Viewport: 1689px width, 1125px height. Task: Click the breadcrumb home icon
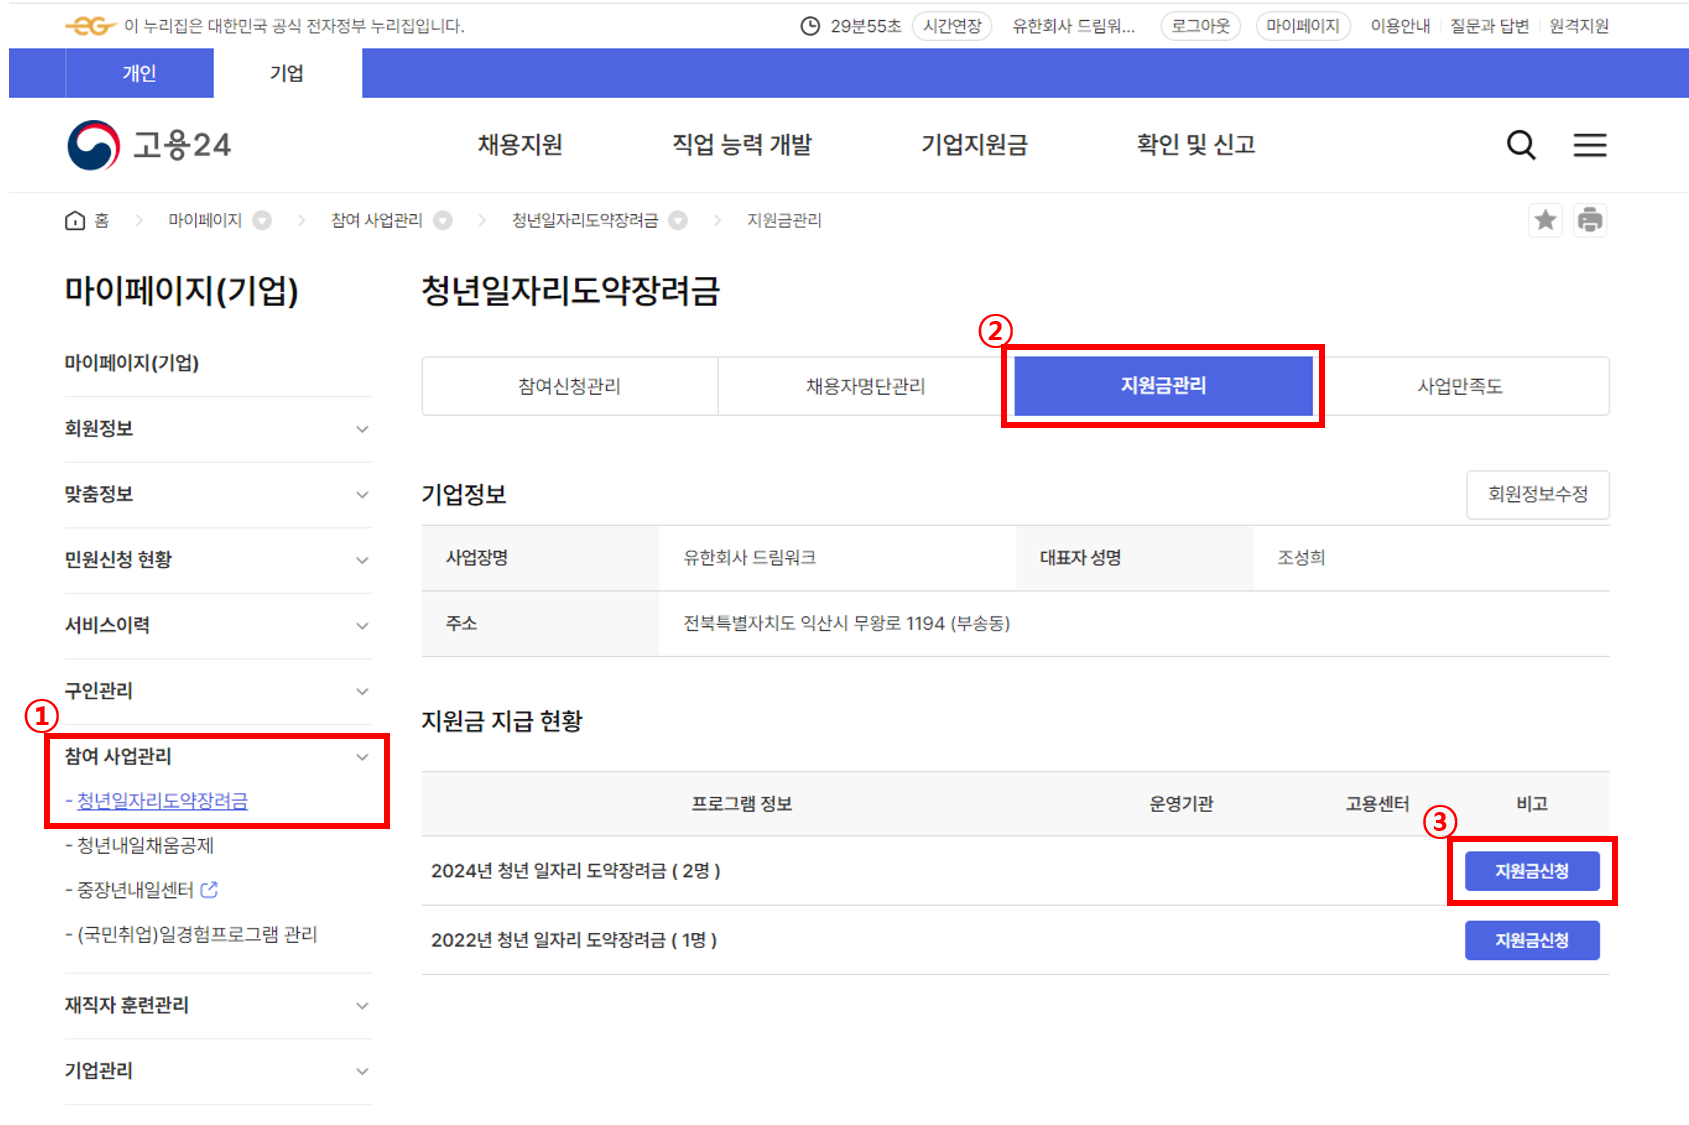[x=75, y=220]
